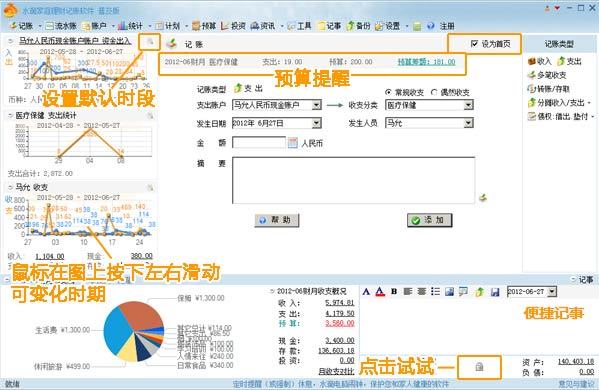
Task: Open the 支出账户 account dropdown
Action: (316, 105)
